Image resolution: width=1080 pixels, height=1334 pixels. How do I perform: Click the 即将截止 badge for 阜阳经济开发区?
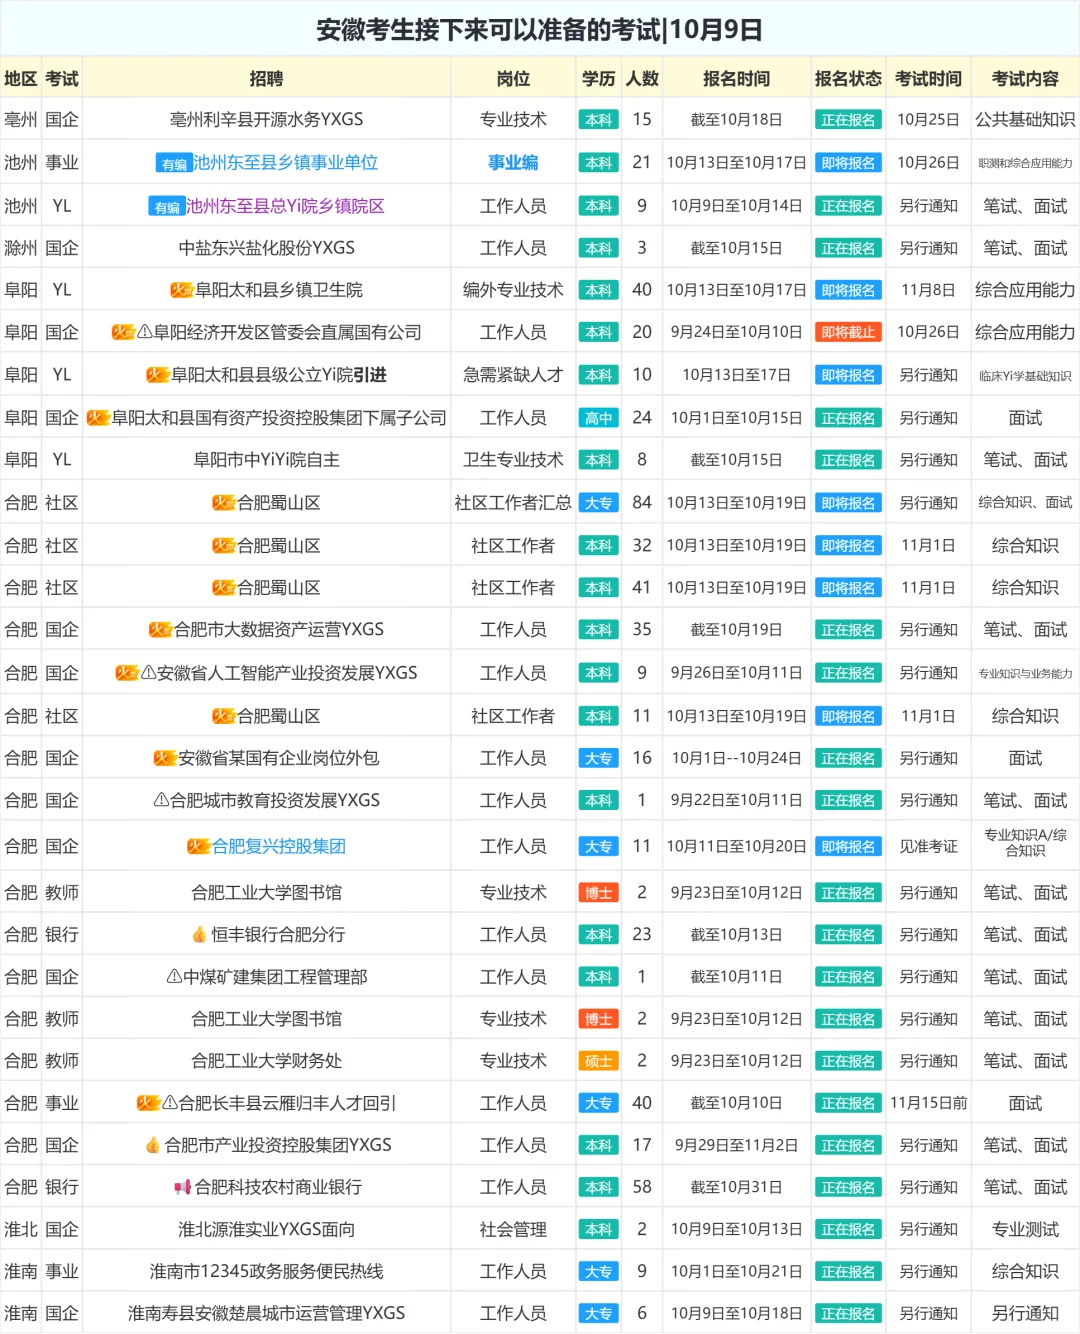point(847,331)
